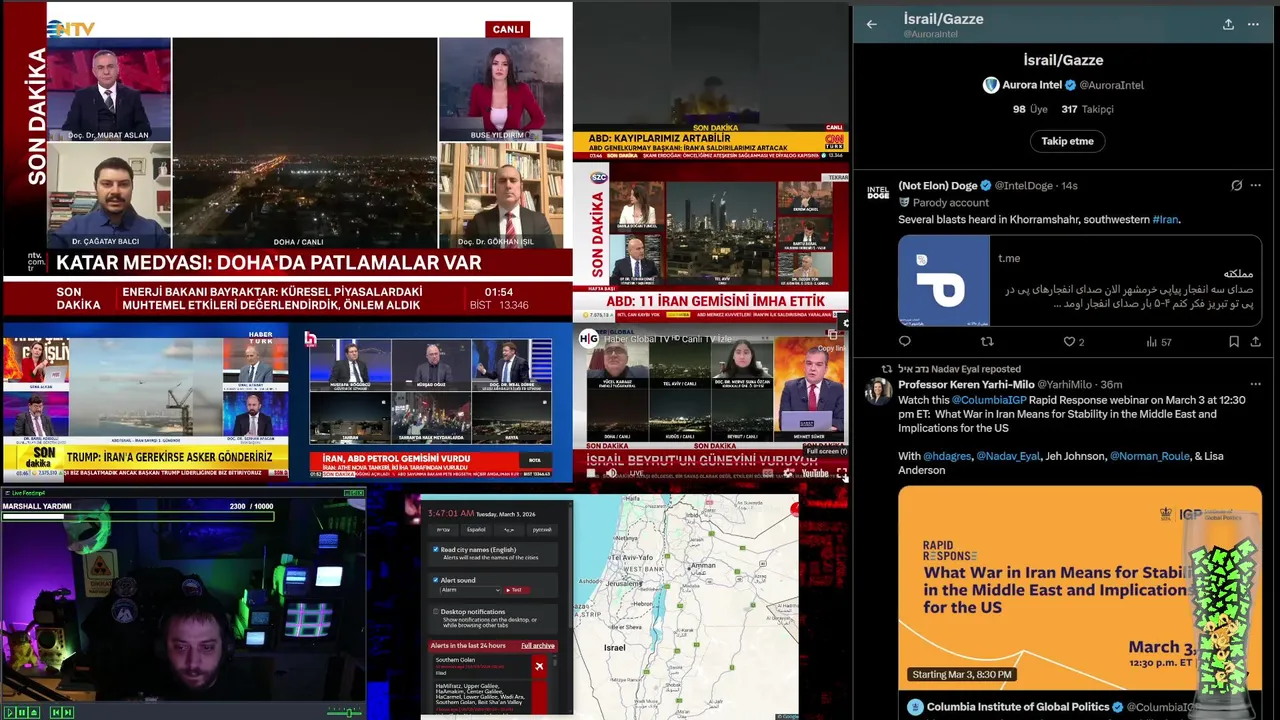Toggle Read city names (English) checkbox
1280x720 pixels.
436,549
